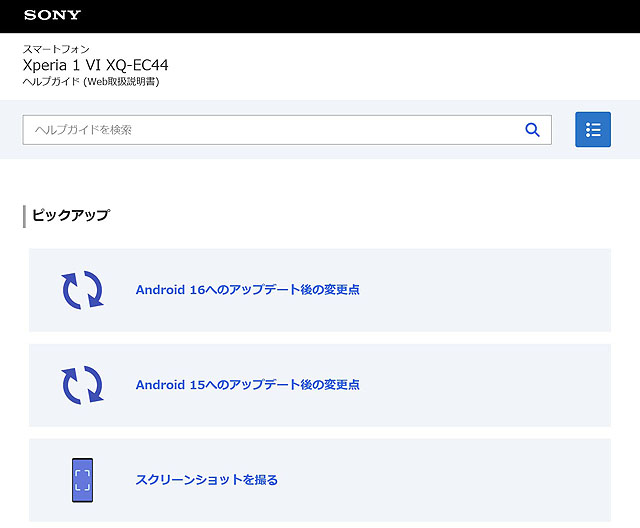Viewport: 640px width, 528px height.
Task: Click empty right area of screenshot card
Action: [500, 480]
